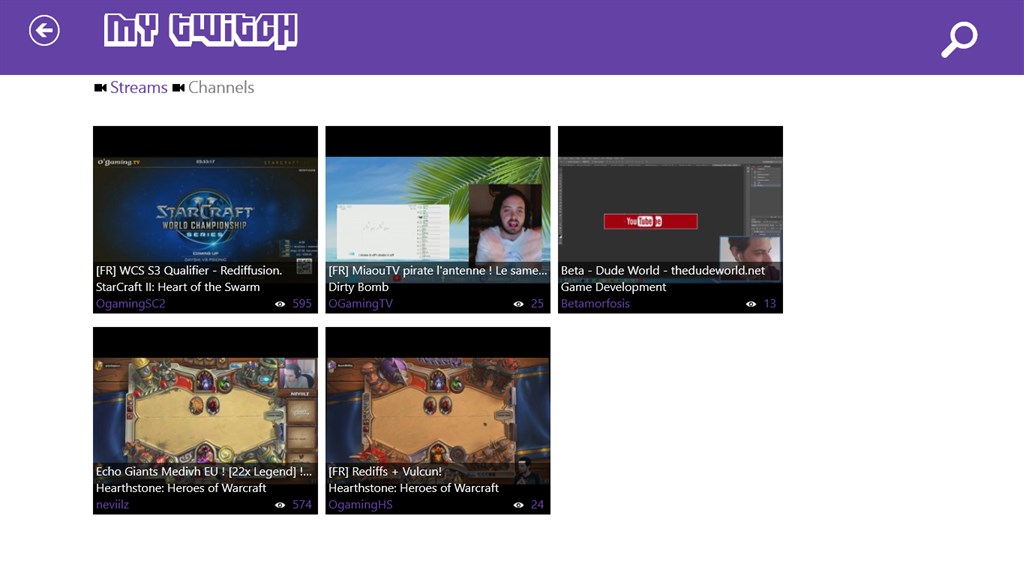Click the viewer count 595
Viewport: 1024px width, 576px height.
click(302, 304)
